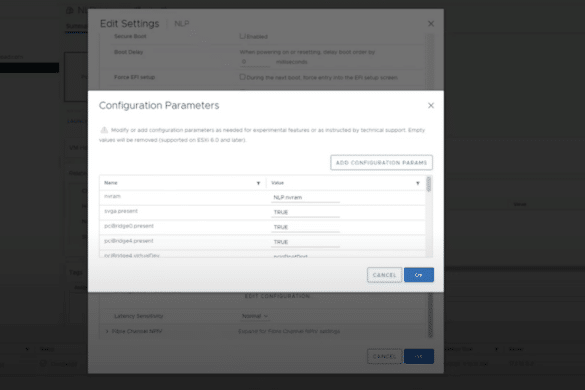Toggle Force EFI setup checkbox
Viewport: 585px width, 390px height.
[x=243, y=77]
